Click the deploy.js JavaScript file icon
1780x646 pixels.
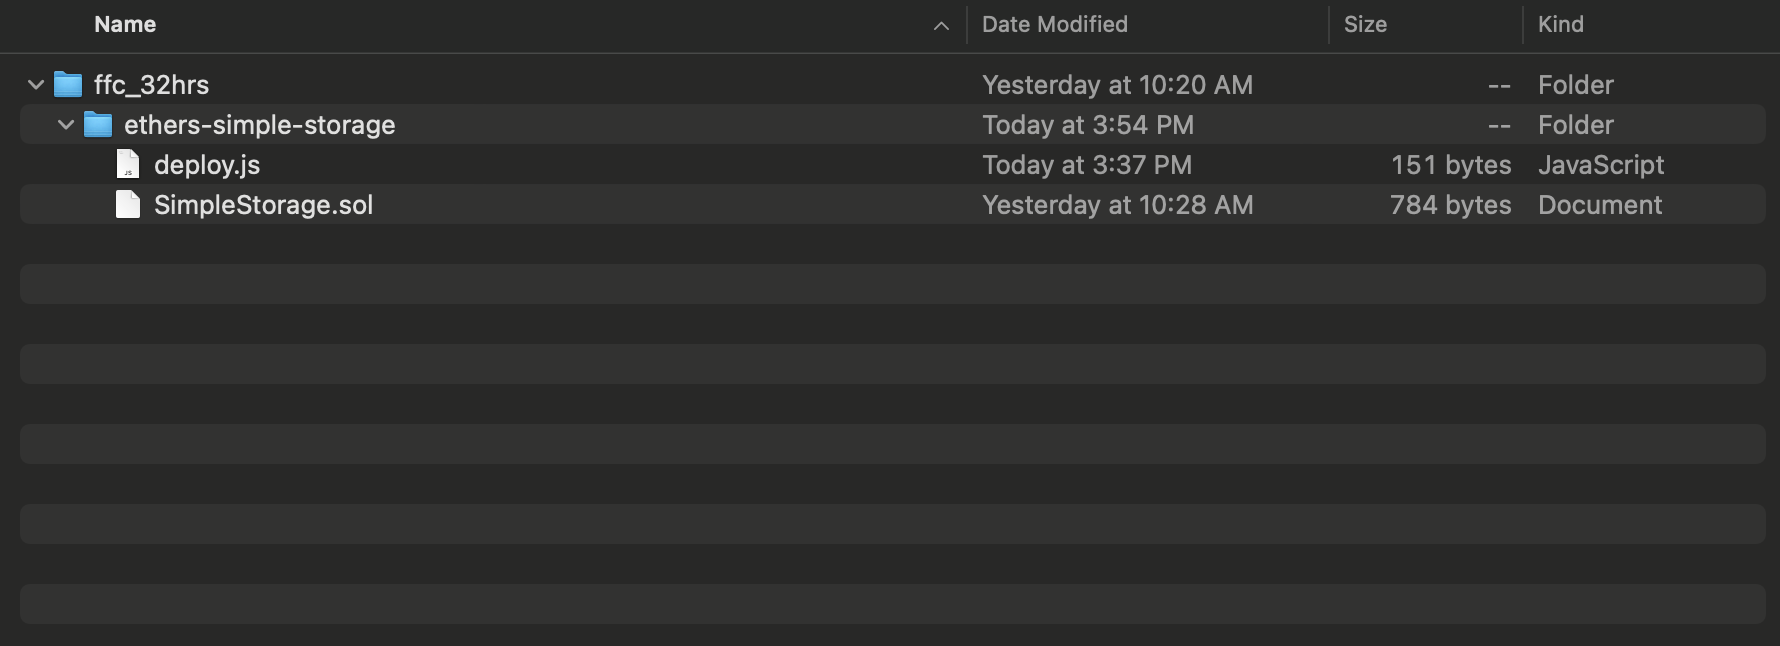tap(128, 164)
